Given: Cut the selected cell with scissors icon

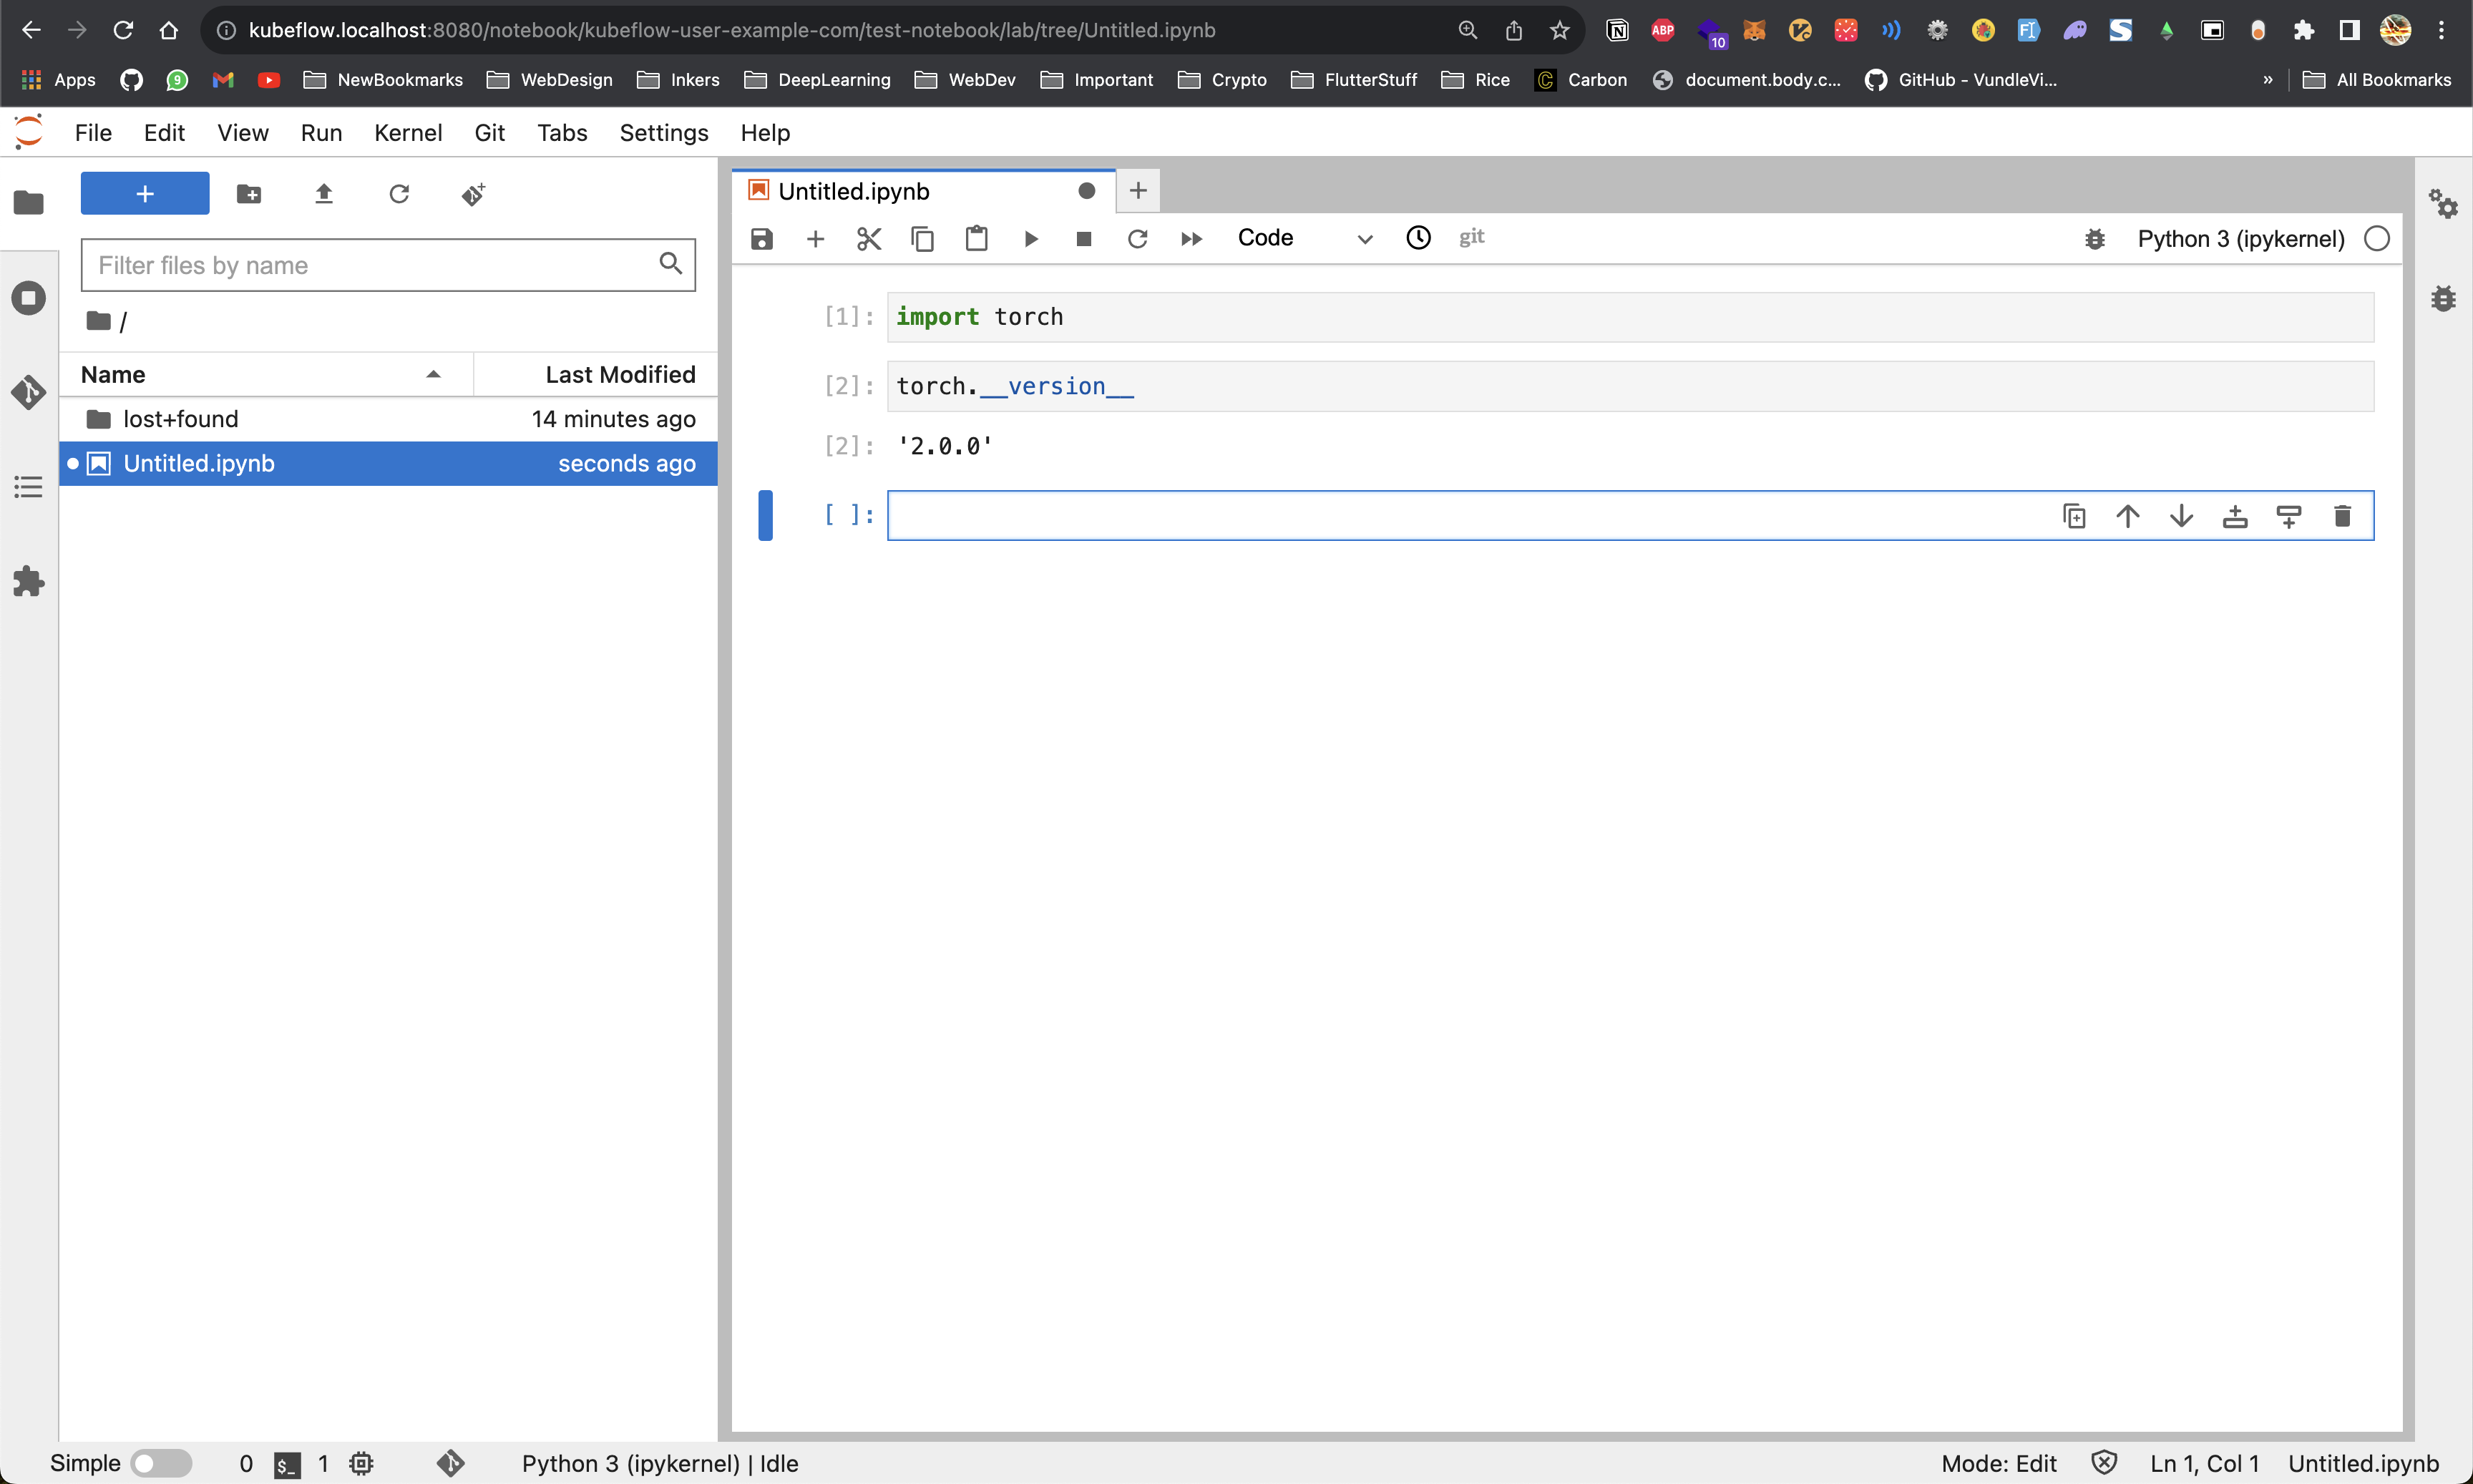Looking at the screenshot, I should click(869, 239).
